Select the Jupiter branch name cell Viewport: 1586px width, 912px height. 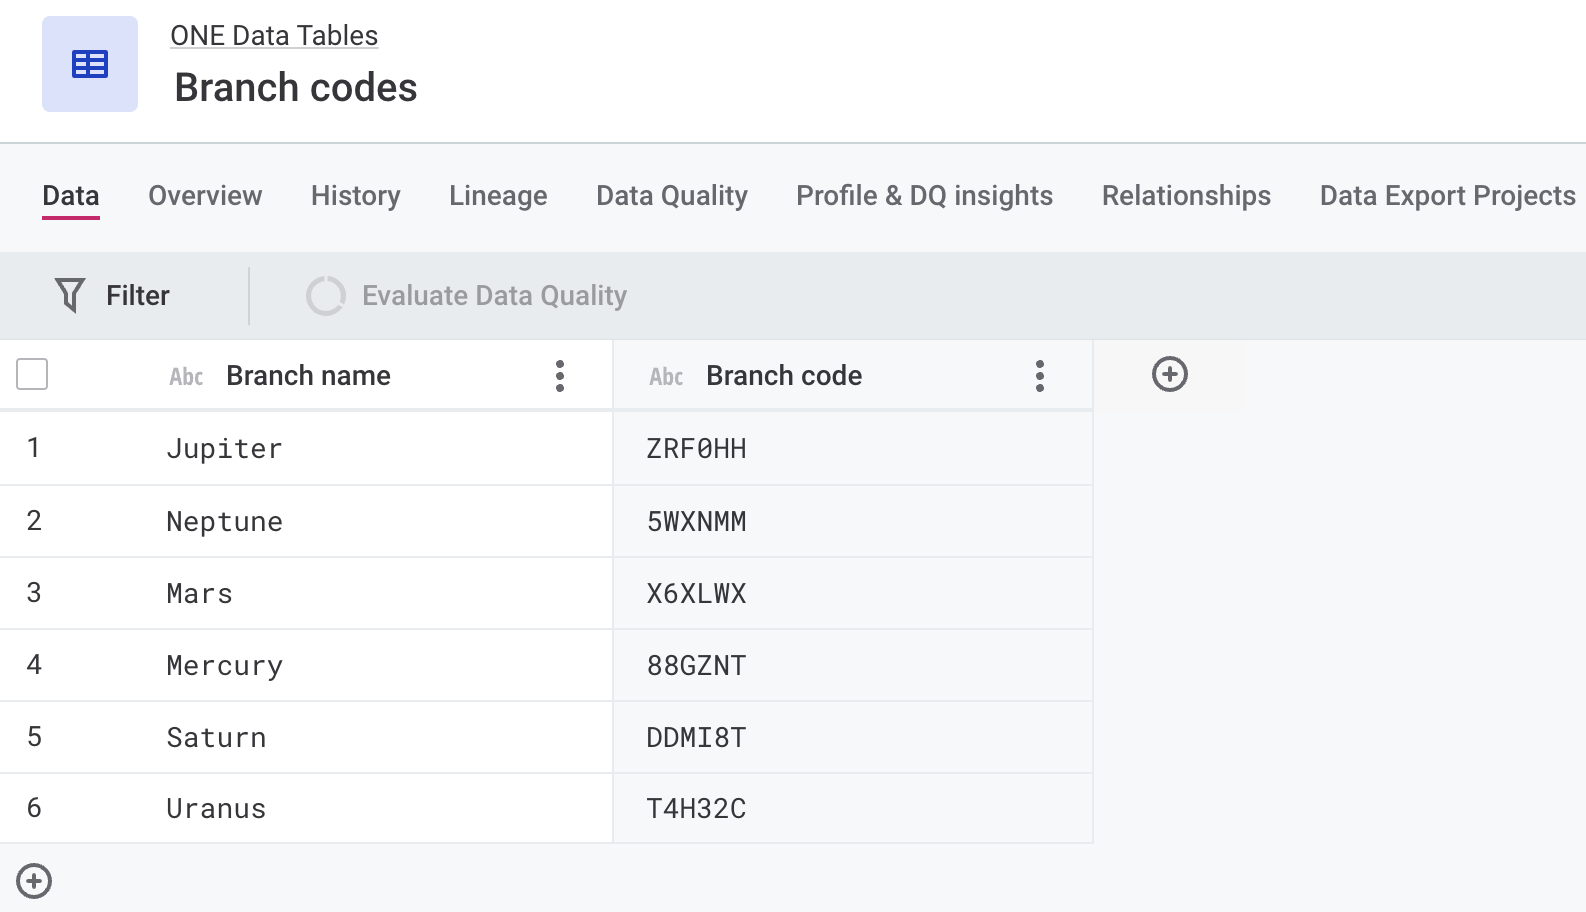tap(225, 449)
